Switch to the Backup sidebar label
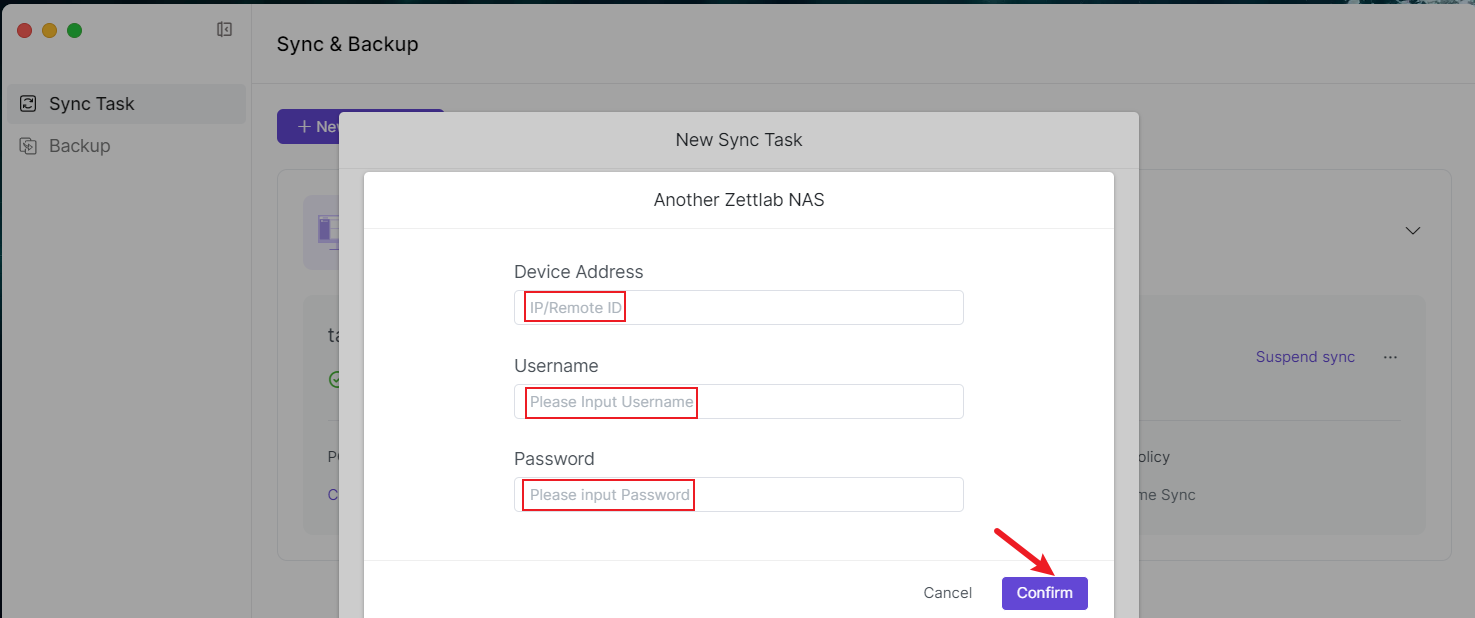 [x=80, y=146]
